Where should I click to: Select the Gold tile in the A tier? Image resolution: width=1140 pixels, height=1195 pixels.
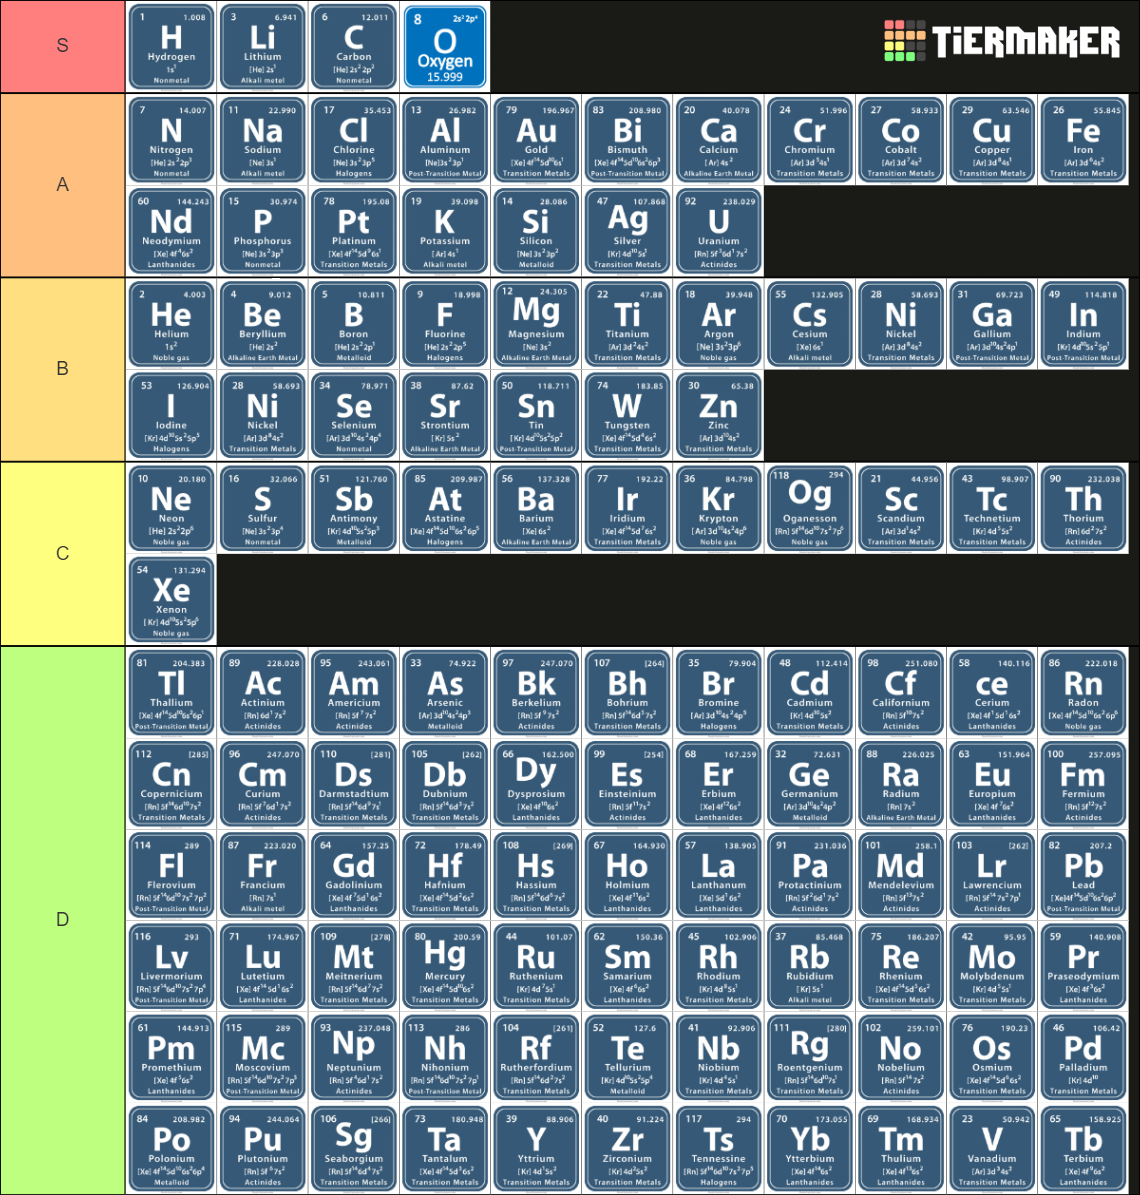tap(536, 139)
